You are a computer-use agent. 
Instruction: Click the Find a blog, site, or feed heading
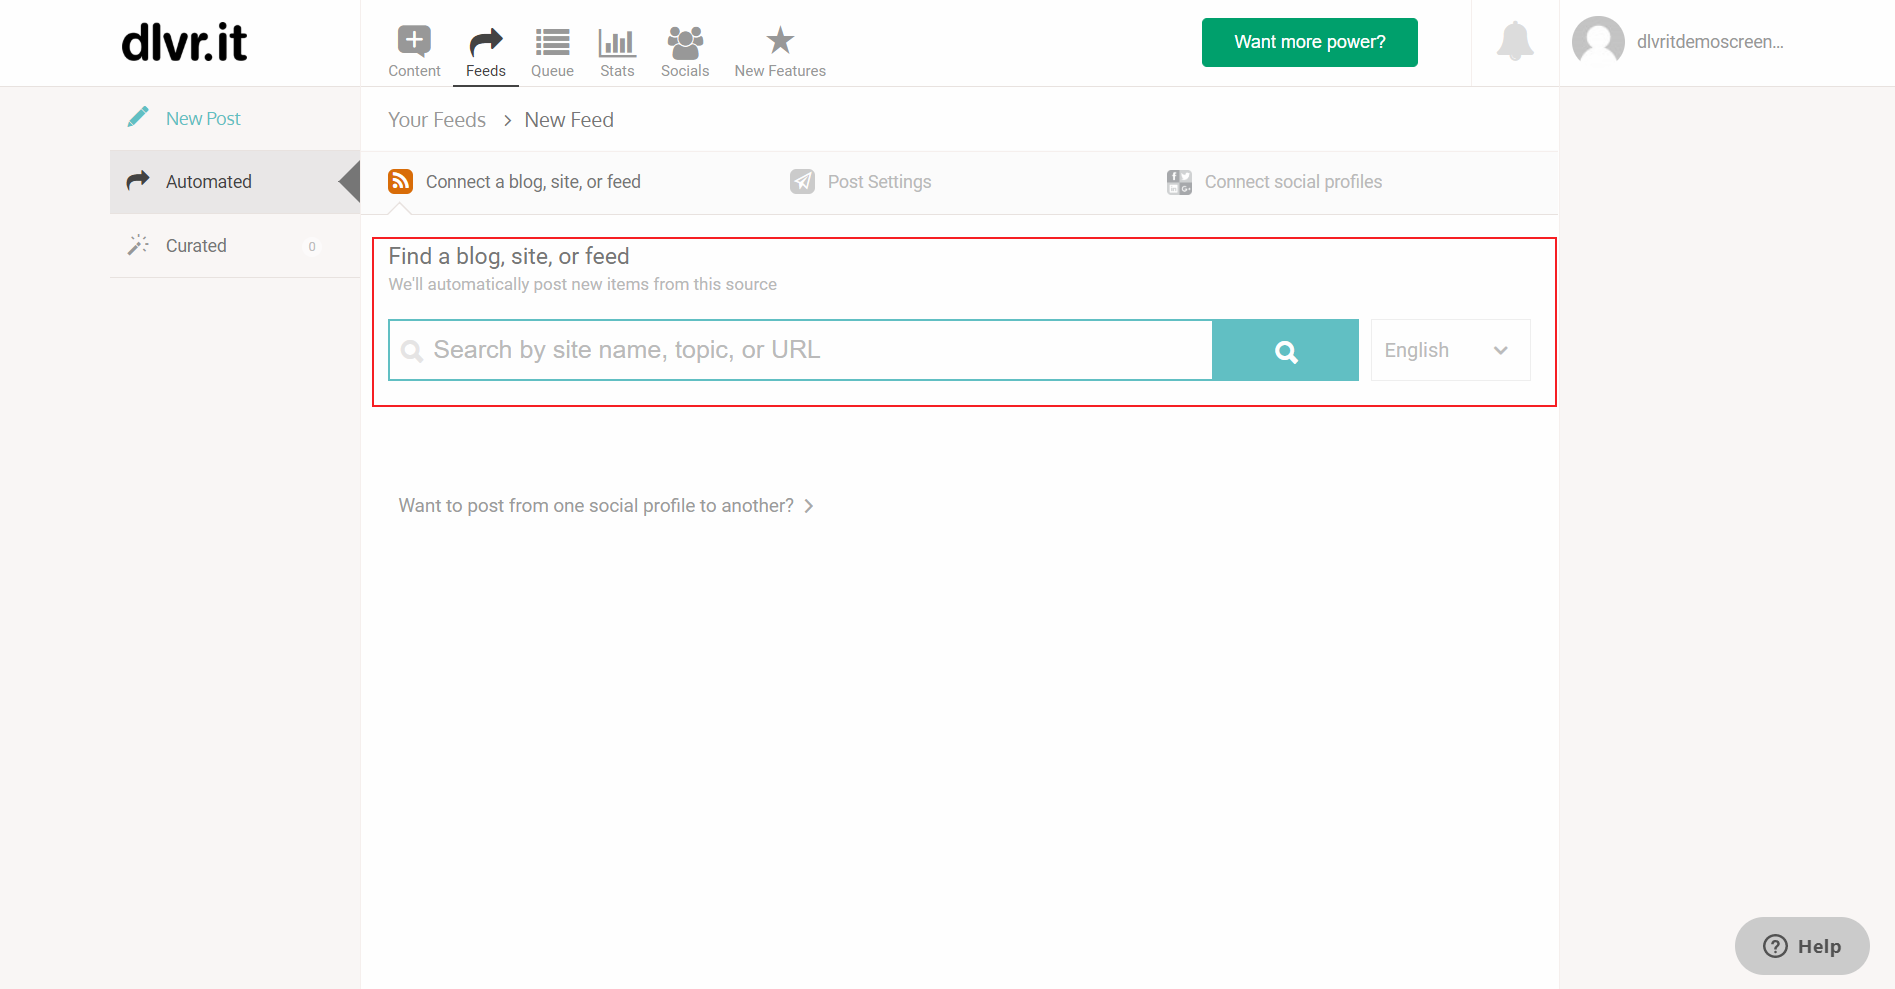[509, 256]
